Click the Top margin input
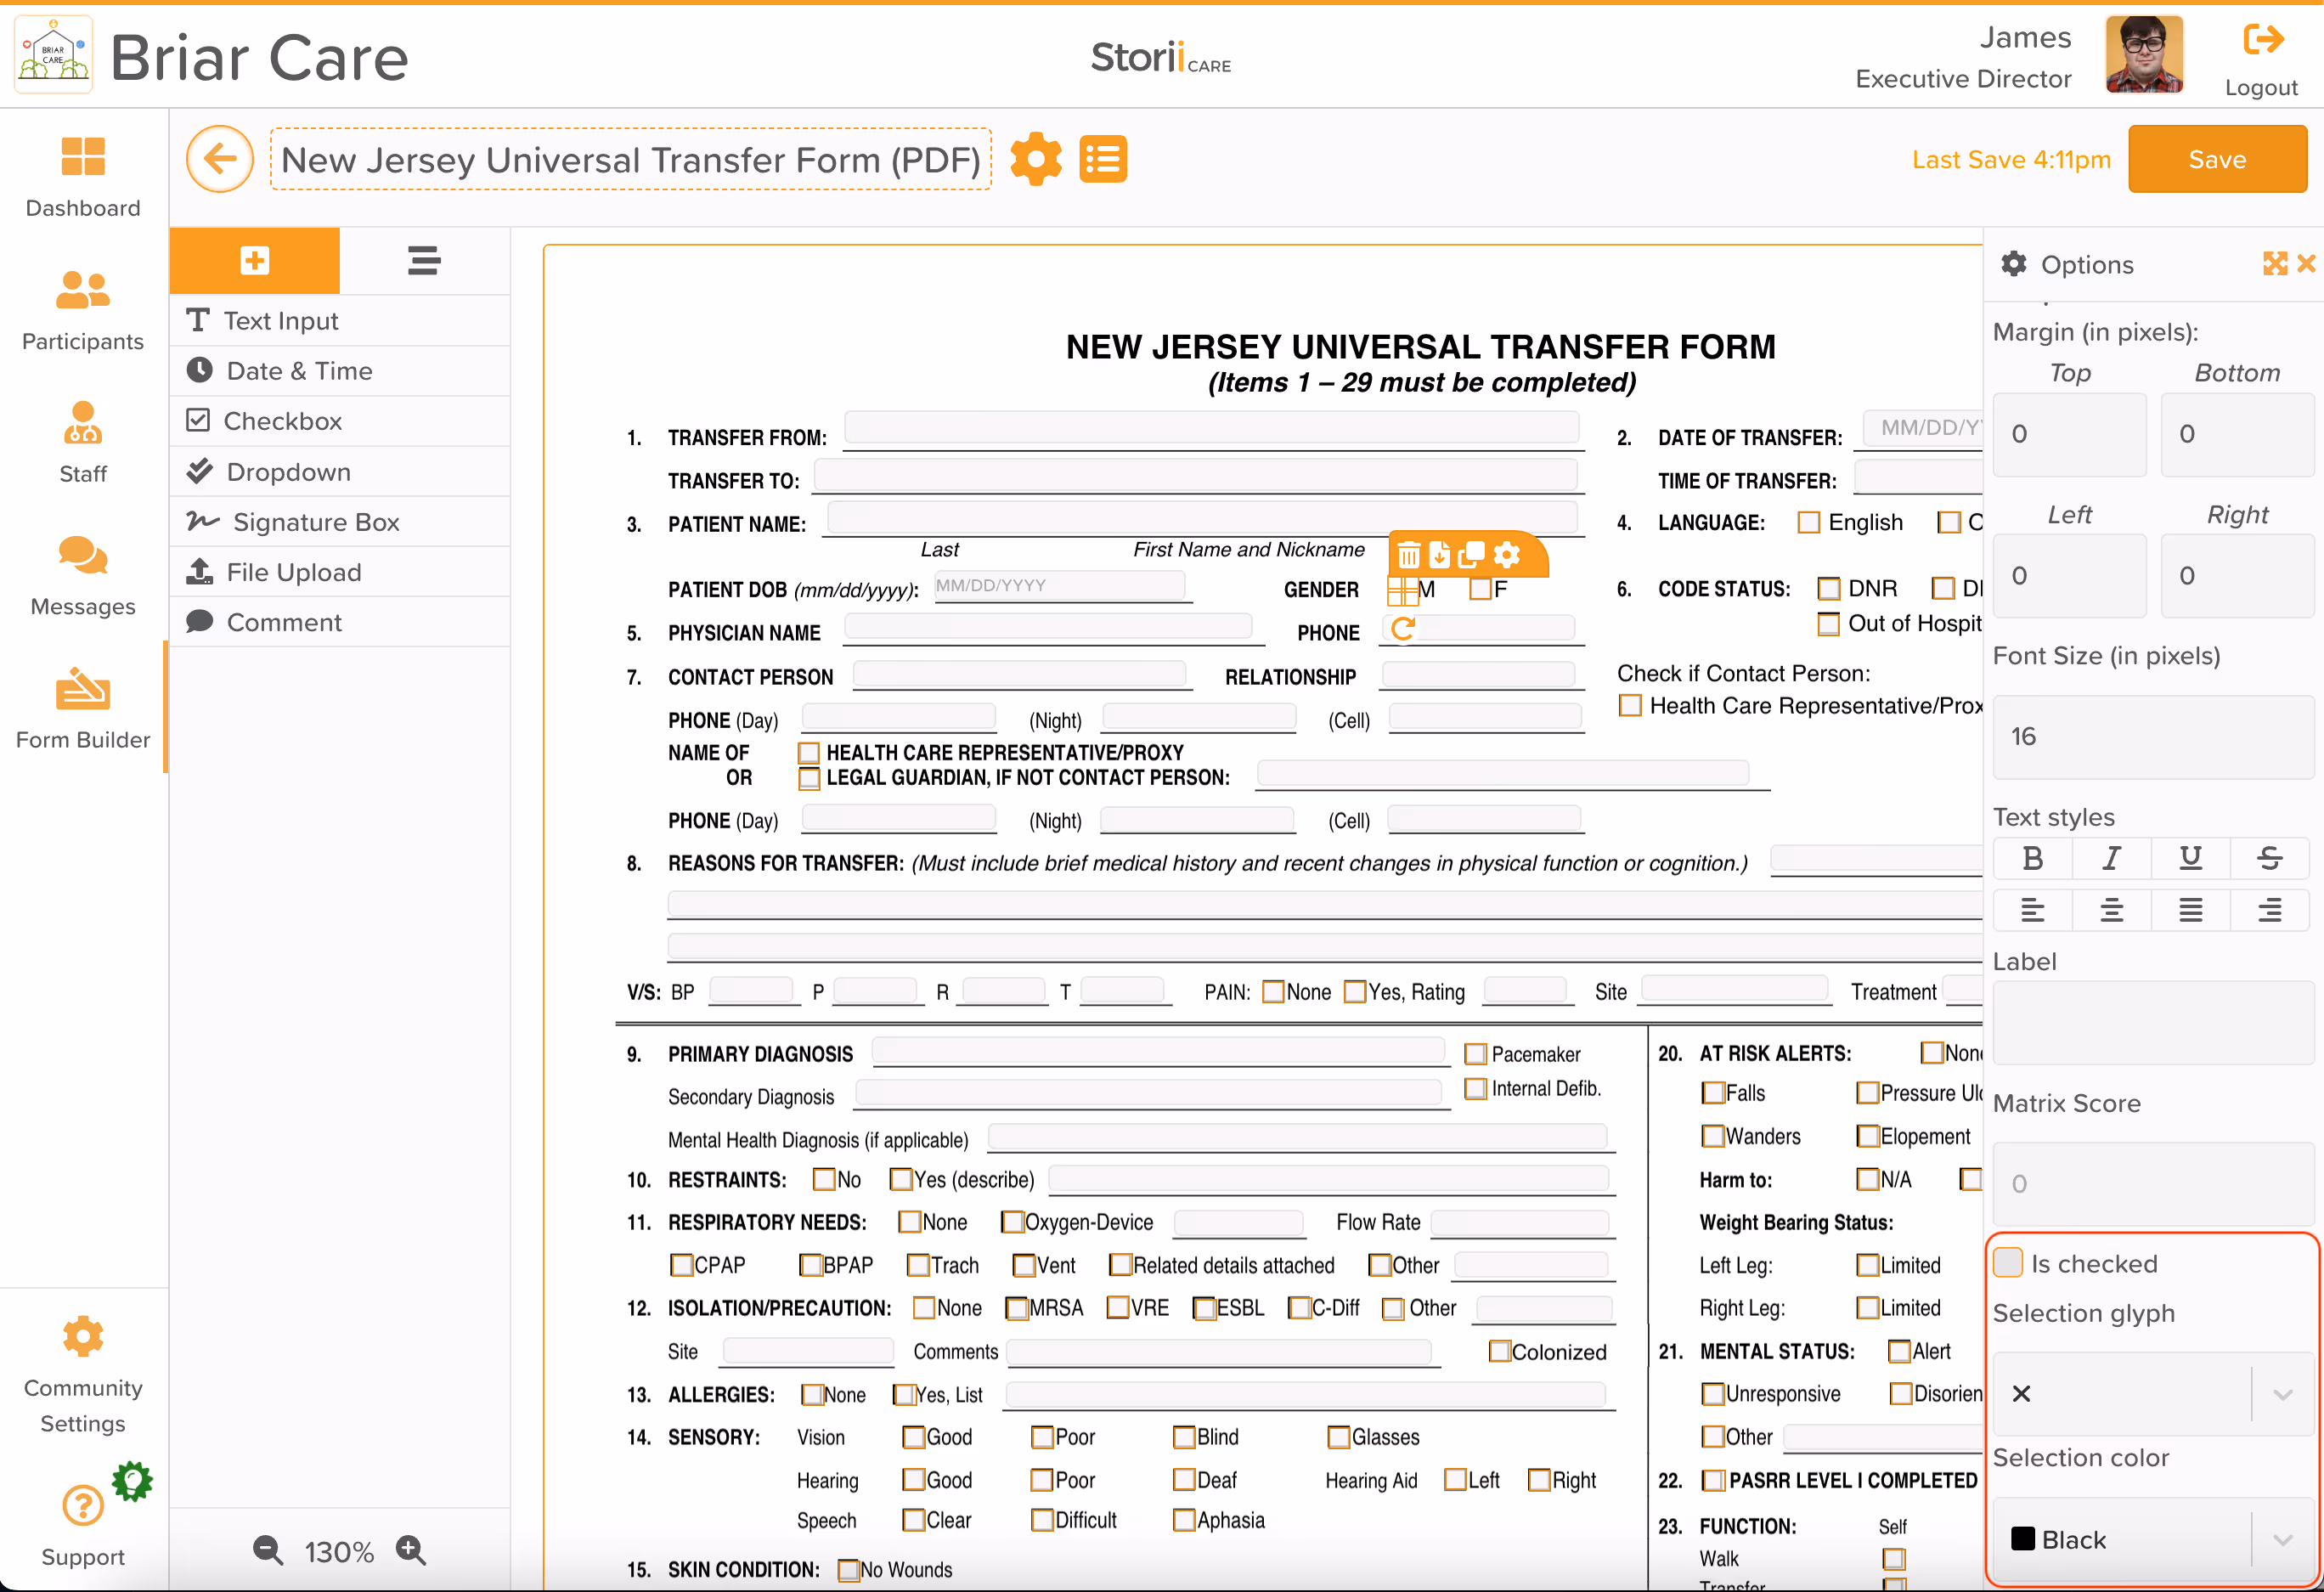This screenshot has width=2324, height=1592. (2069, 434)
